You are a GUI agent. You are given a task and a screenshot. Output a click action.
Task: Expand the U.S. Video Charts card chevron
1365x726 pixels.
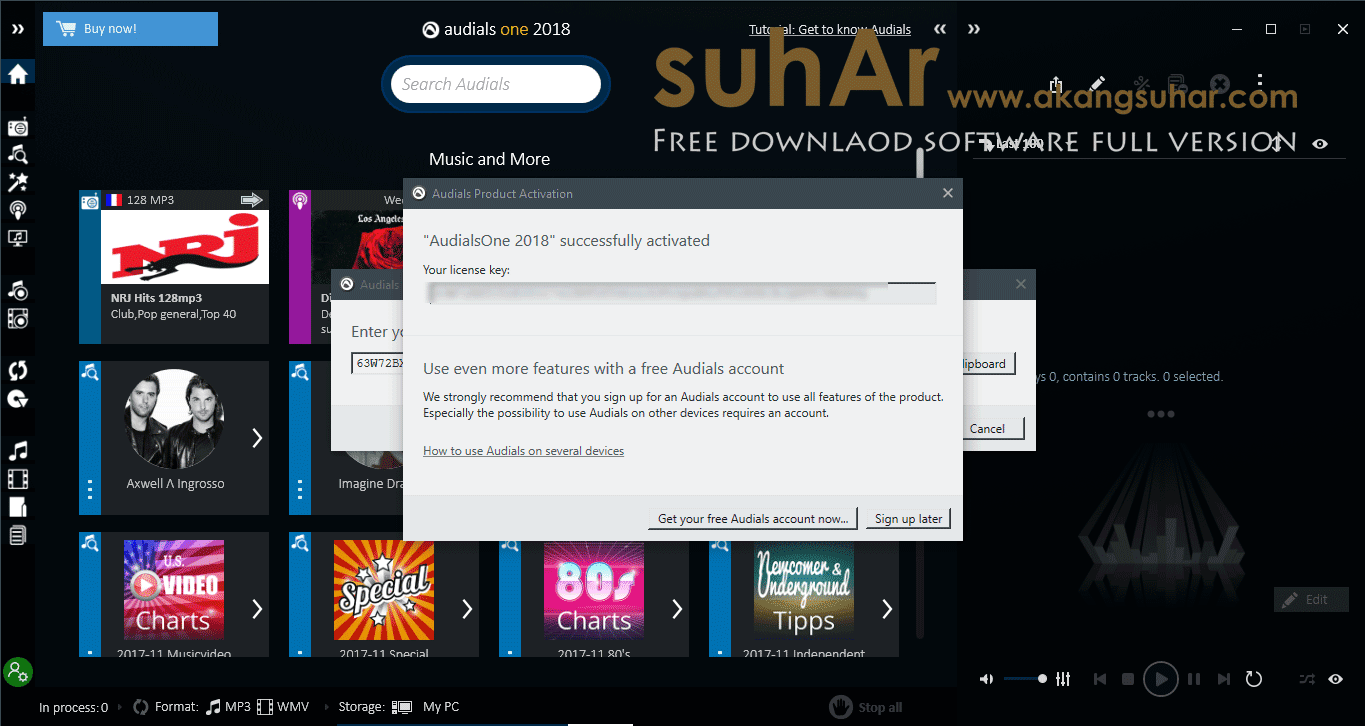point(257,608)
